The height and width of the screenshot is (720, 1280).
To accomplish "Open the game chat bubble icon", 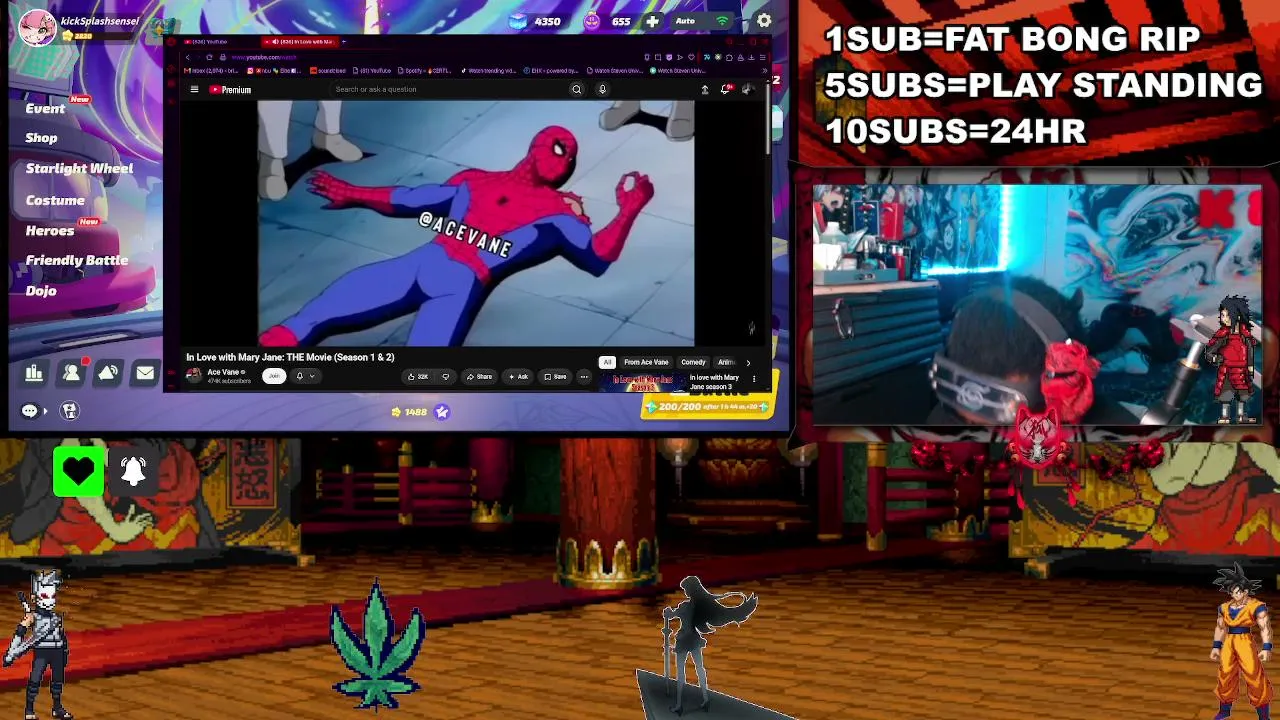I will (x=29, y=411).
